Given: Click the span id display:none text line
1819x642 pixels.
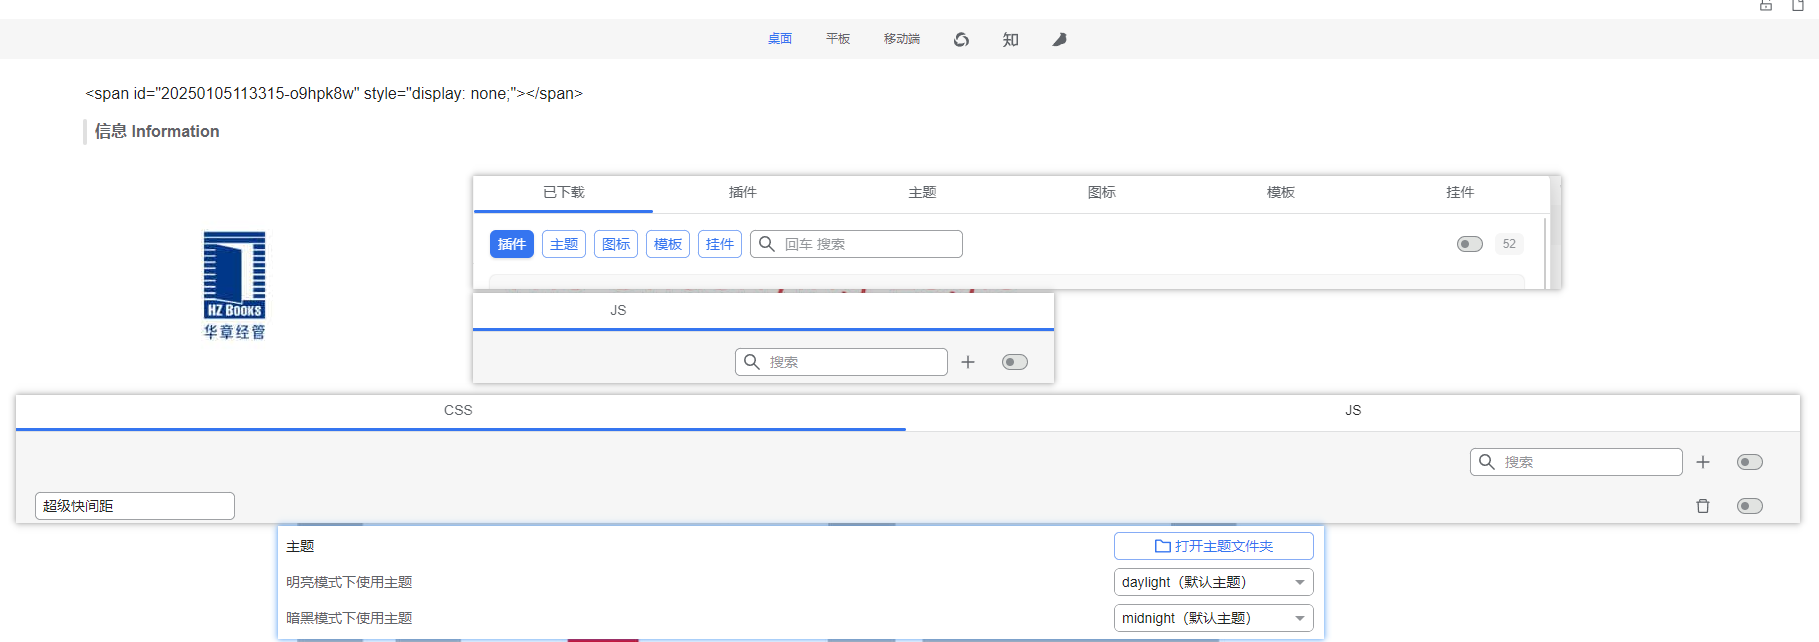Looking at the screenshot, I should click(x=334, y=93).
